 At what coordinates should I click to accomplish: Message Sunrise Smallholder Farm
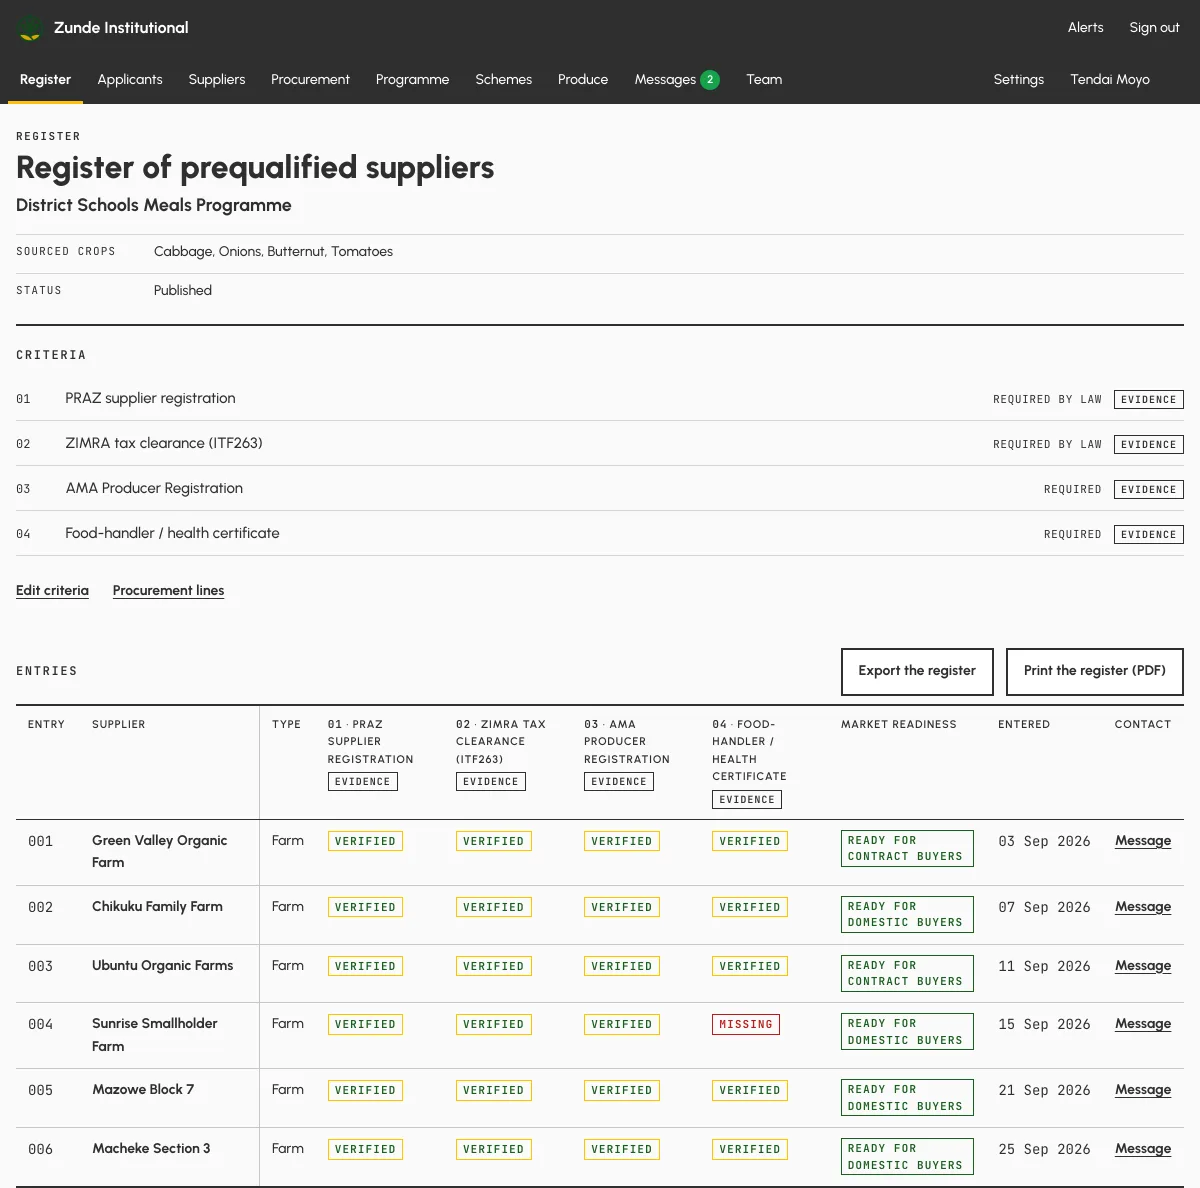click(x=1143, y=1024)
